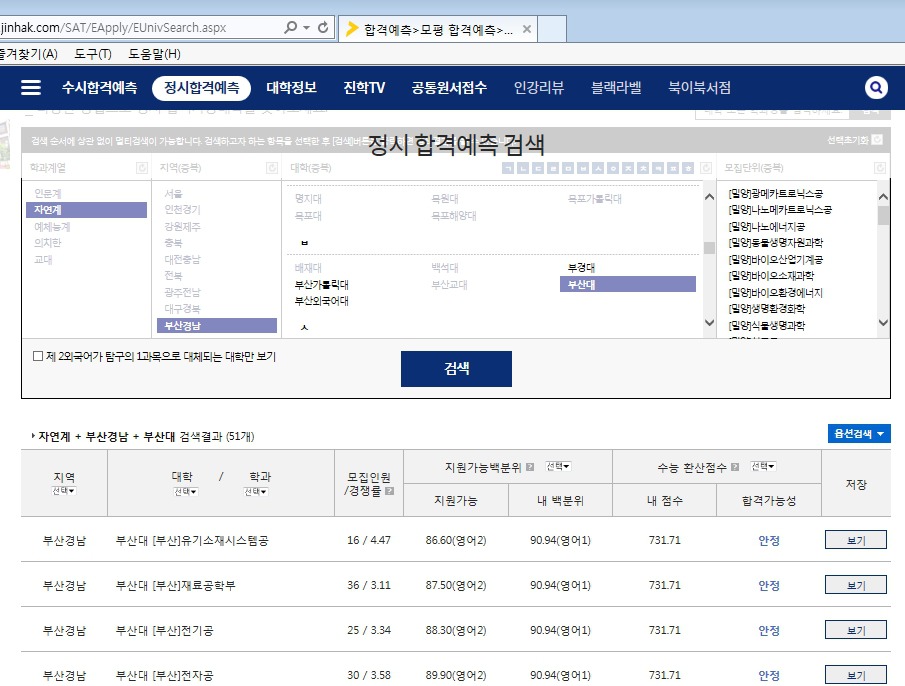
Task: Click the address bar search magnifier icon
Action: pos(291,28)
